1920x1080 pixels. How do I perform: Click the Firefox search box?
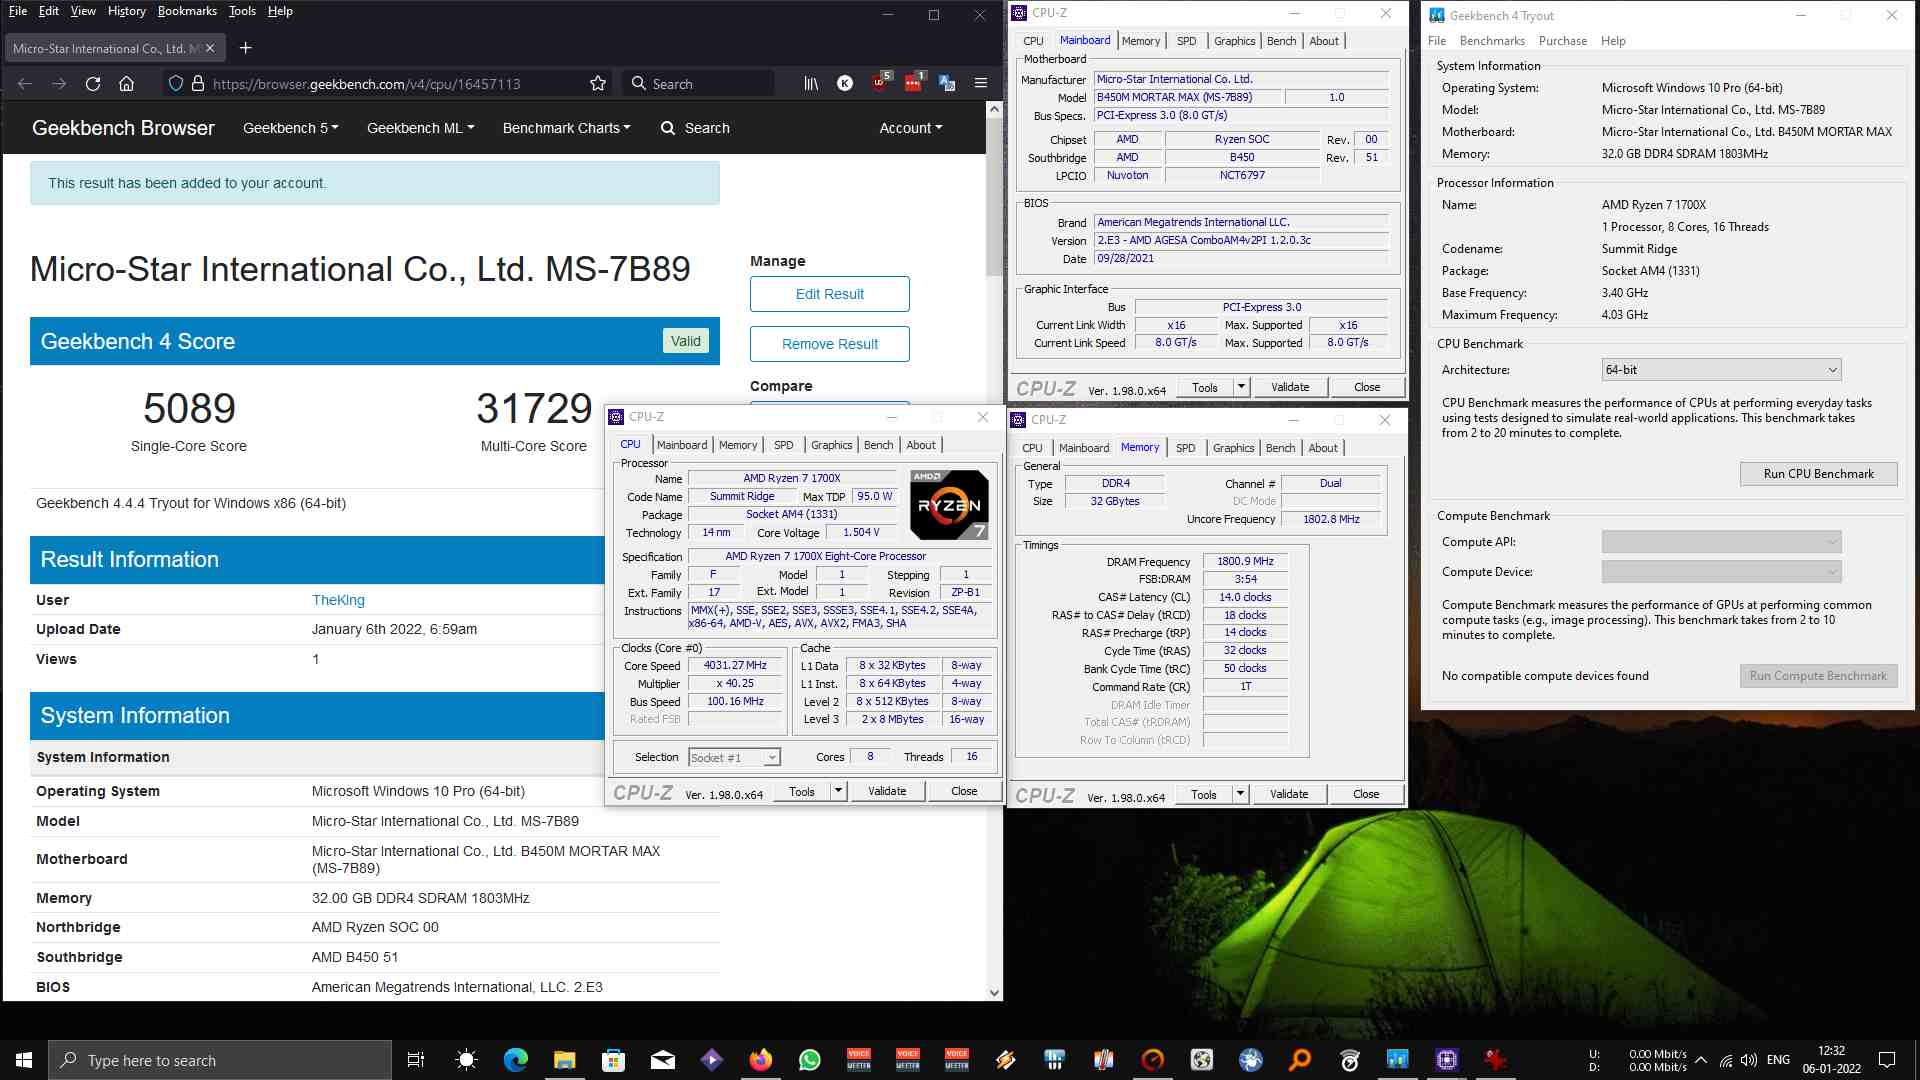coord(698,84)
